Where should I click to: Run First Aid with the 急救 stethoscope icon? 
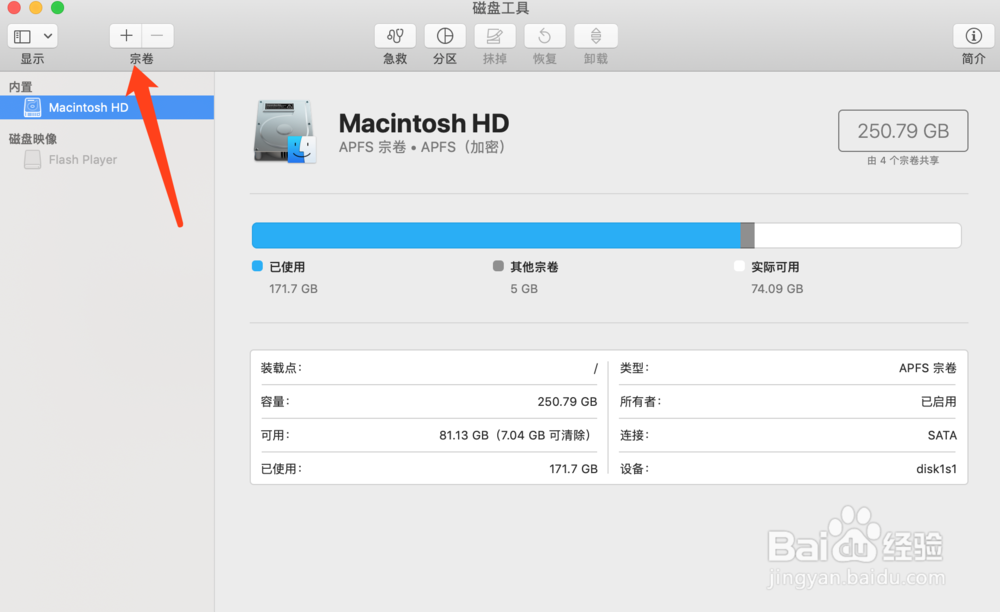coord(395,36)
